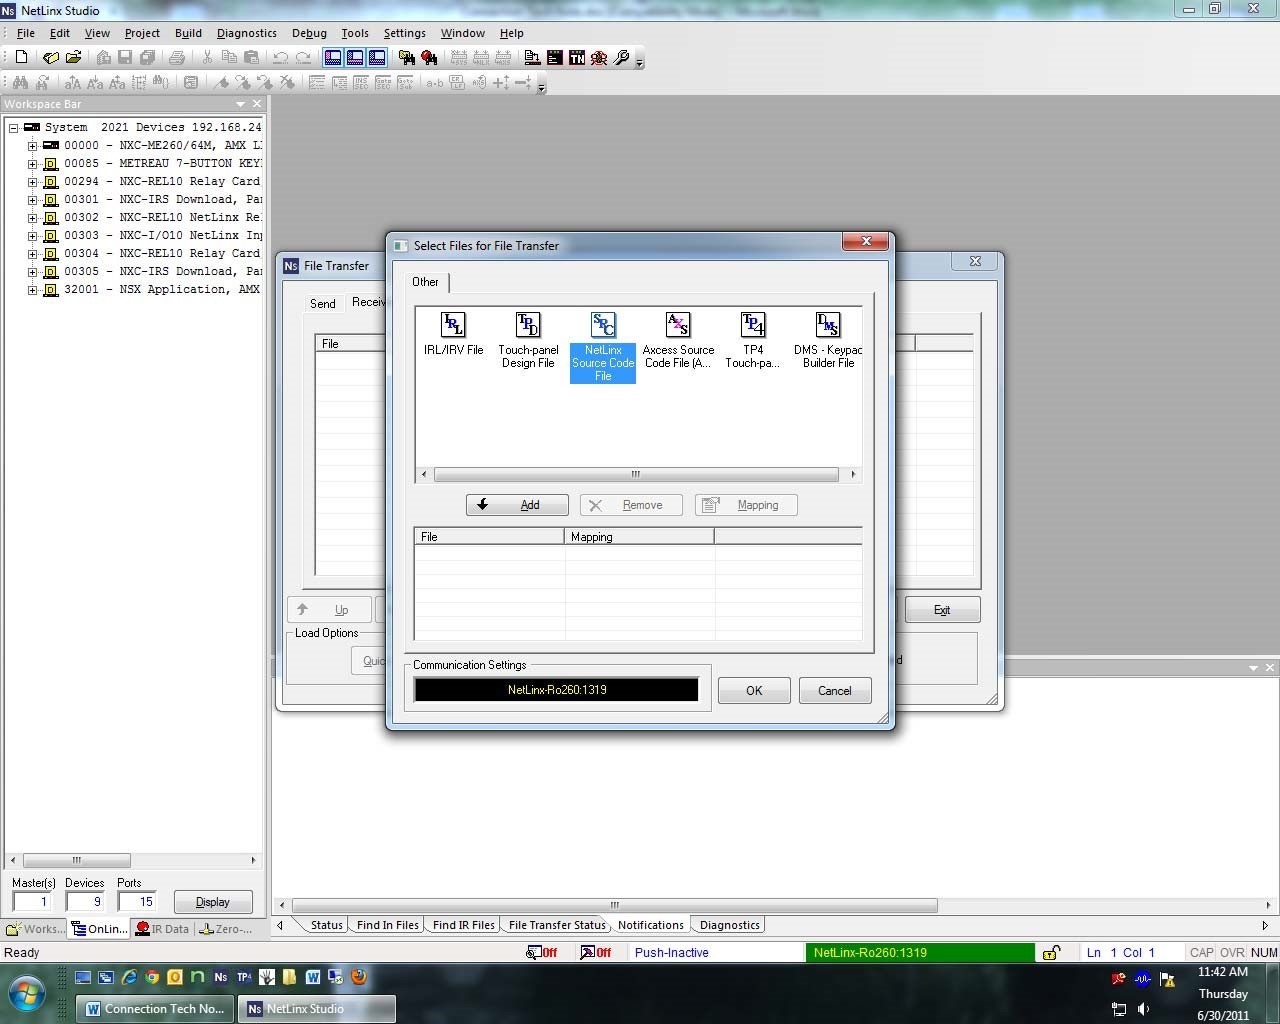Viewport: 1280px width, 1024px height.
Task: Click the Devices count field
Action: pos(86,902)
